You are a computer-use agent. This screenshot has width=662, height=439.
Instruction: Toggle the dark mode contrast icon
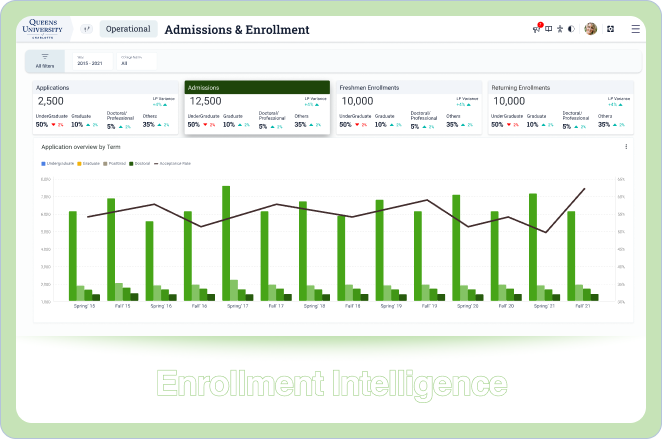click(x=570, y=30)
